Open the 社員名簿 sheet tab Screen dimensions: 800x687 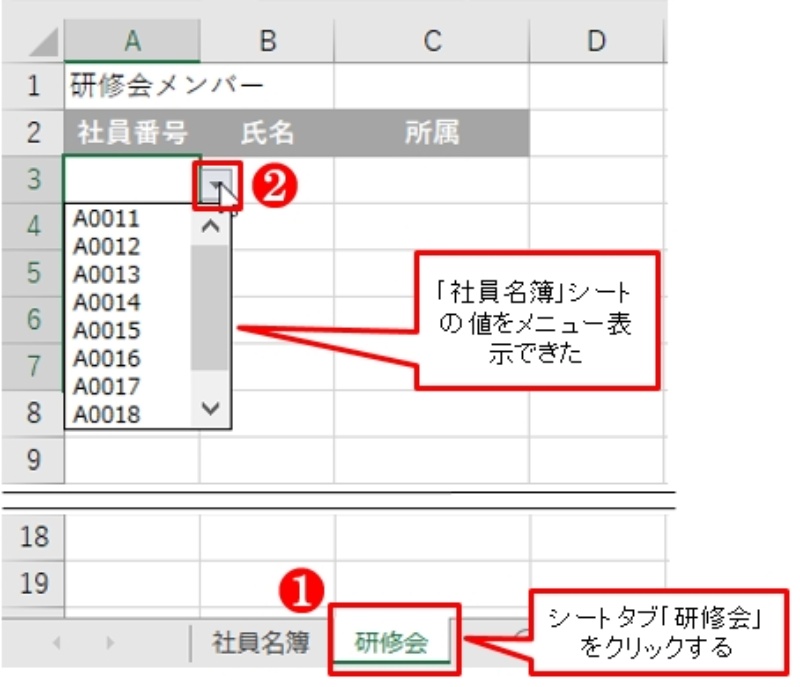pyautogui.click(x=260, y=642)
